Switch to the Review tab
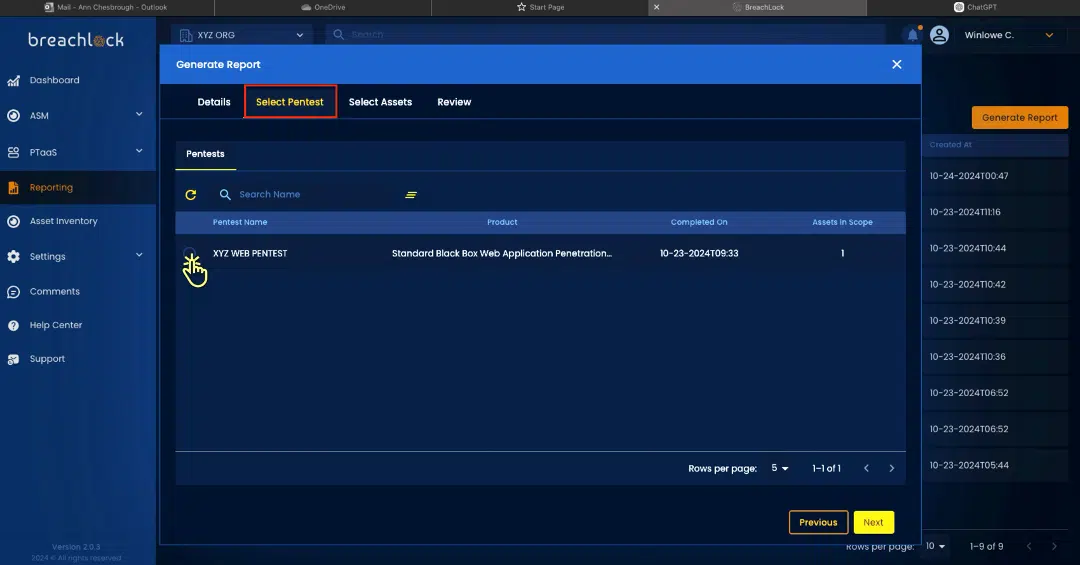The image size is (1080, 566). pyautogui.click(x=454, y=102)
